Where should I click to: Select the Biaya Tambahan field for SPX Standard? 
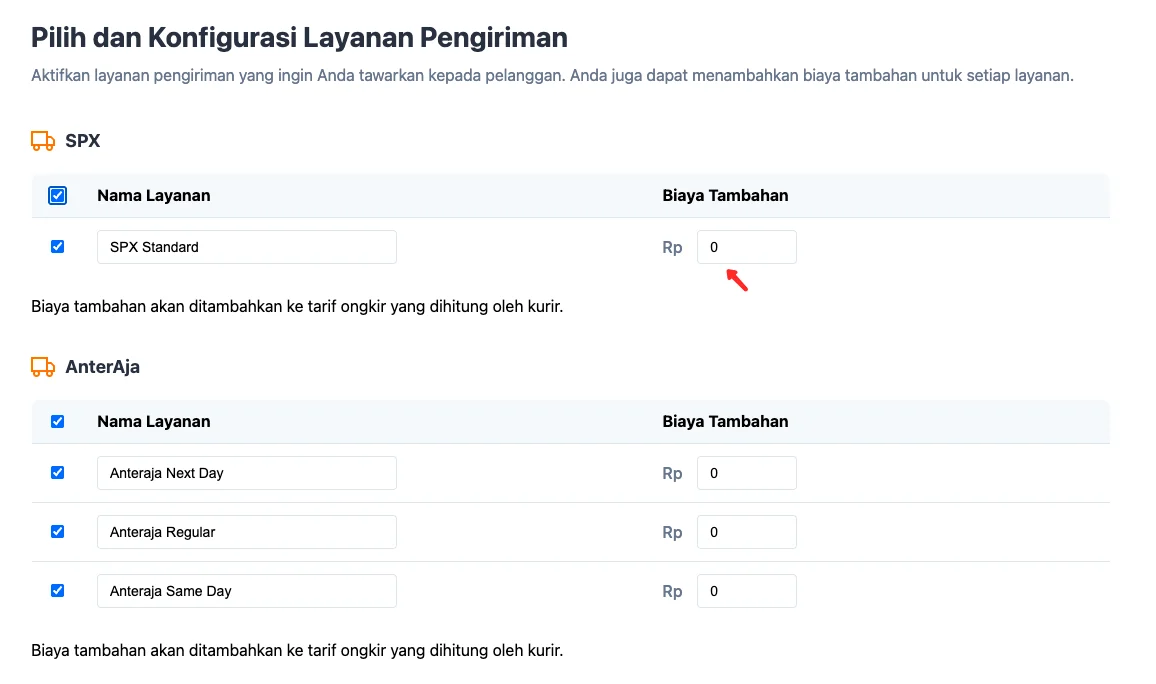point(746,246)
